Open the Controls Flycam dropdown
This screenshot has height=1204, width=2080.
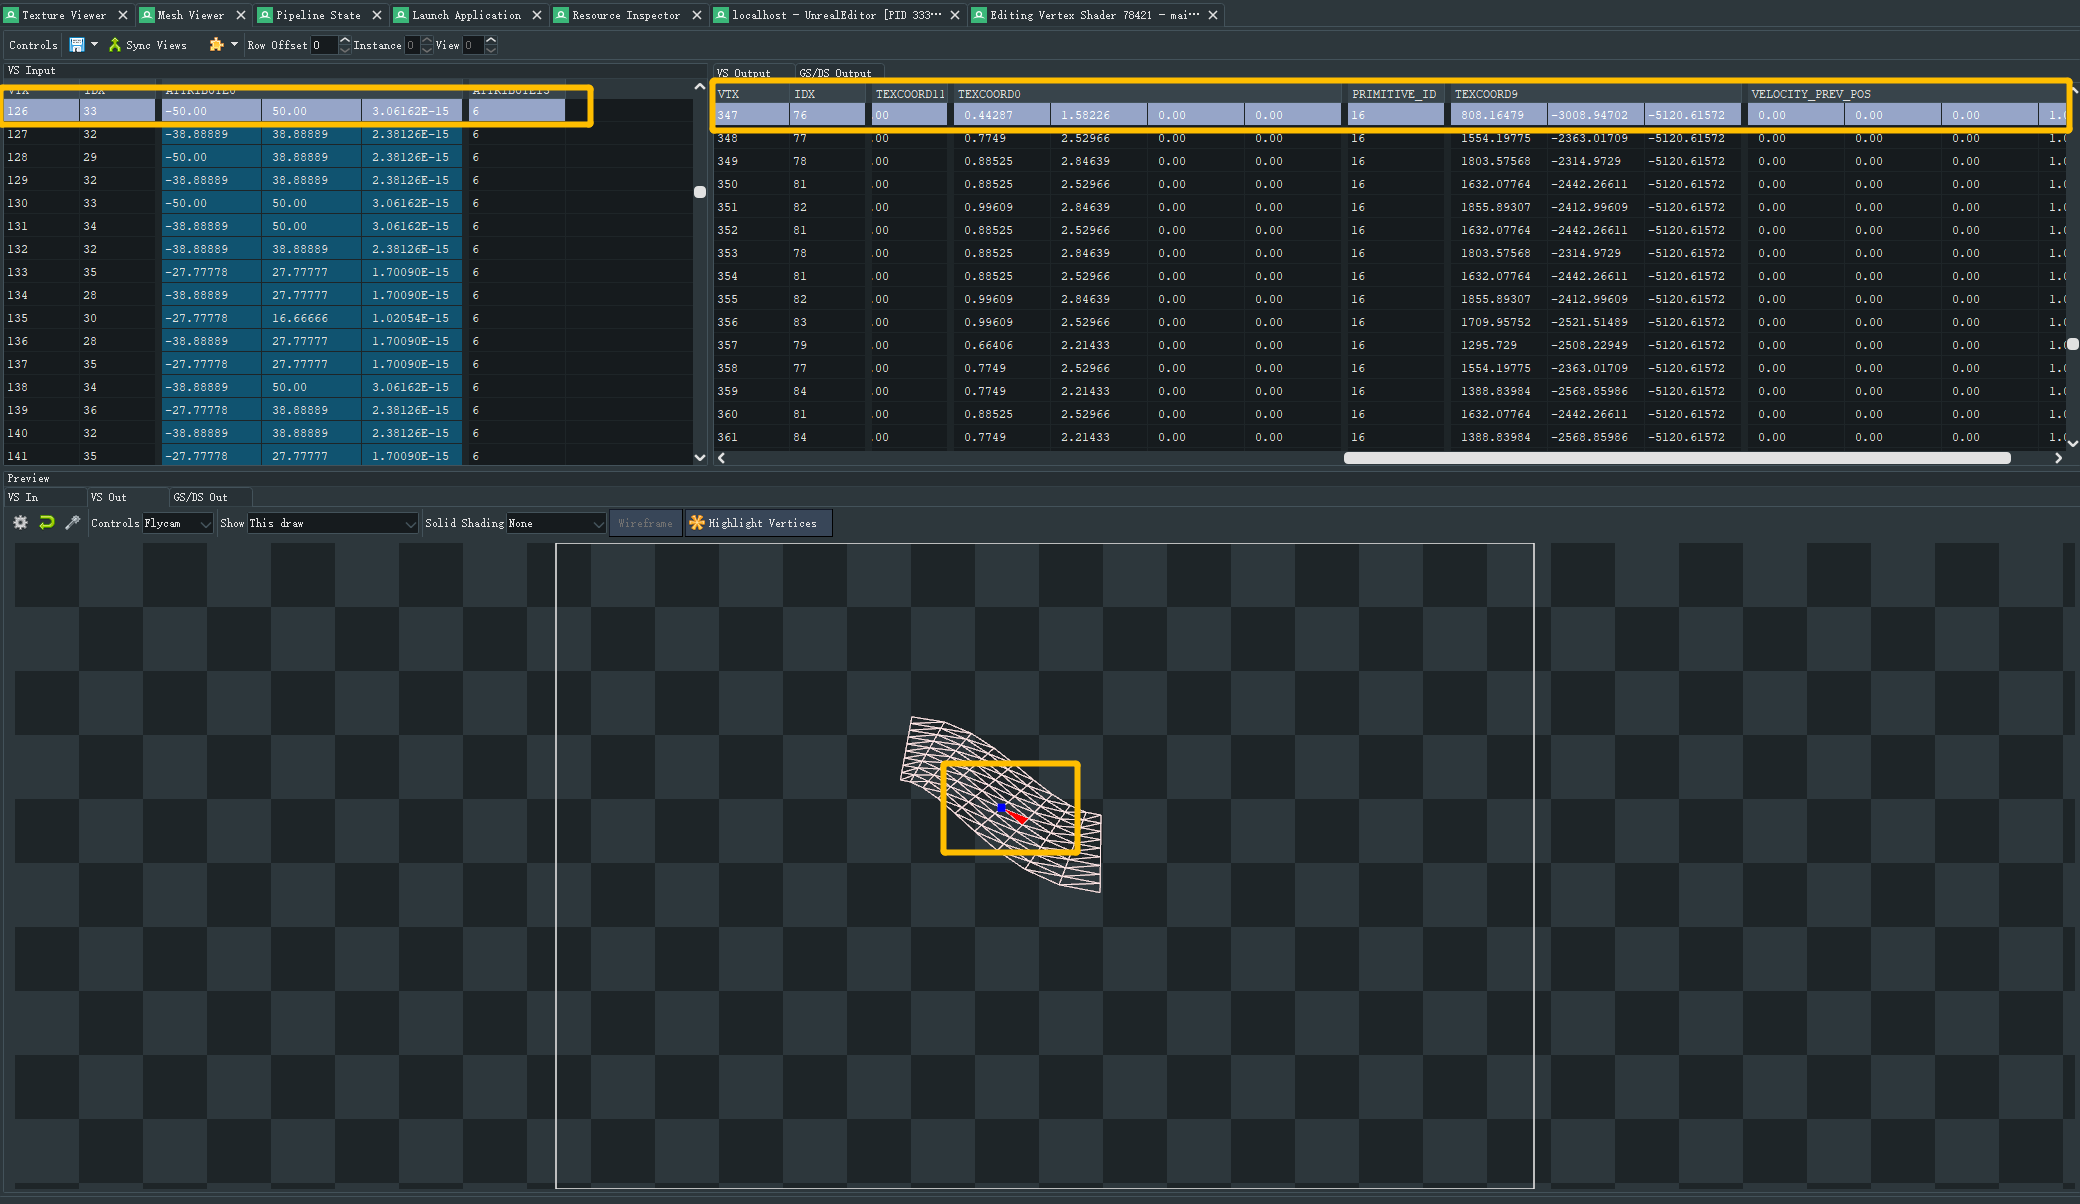tap(178, 523)
